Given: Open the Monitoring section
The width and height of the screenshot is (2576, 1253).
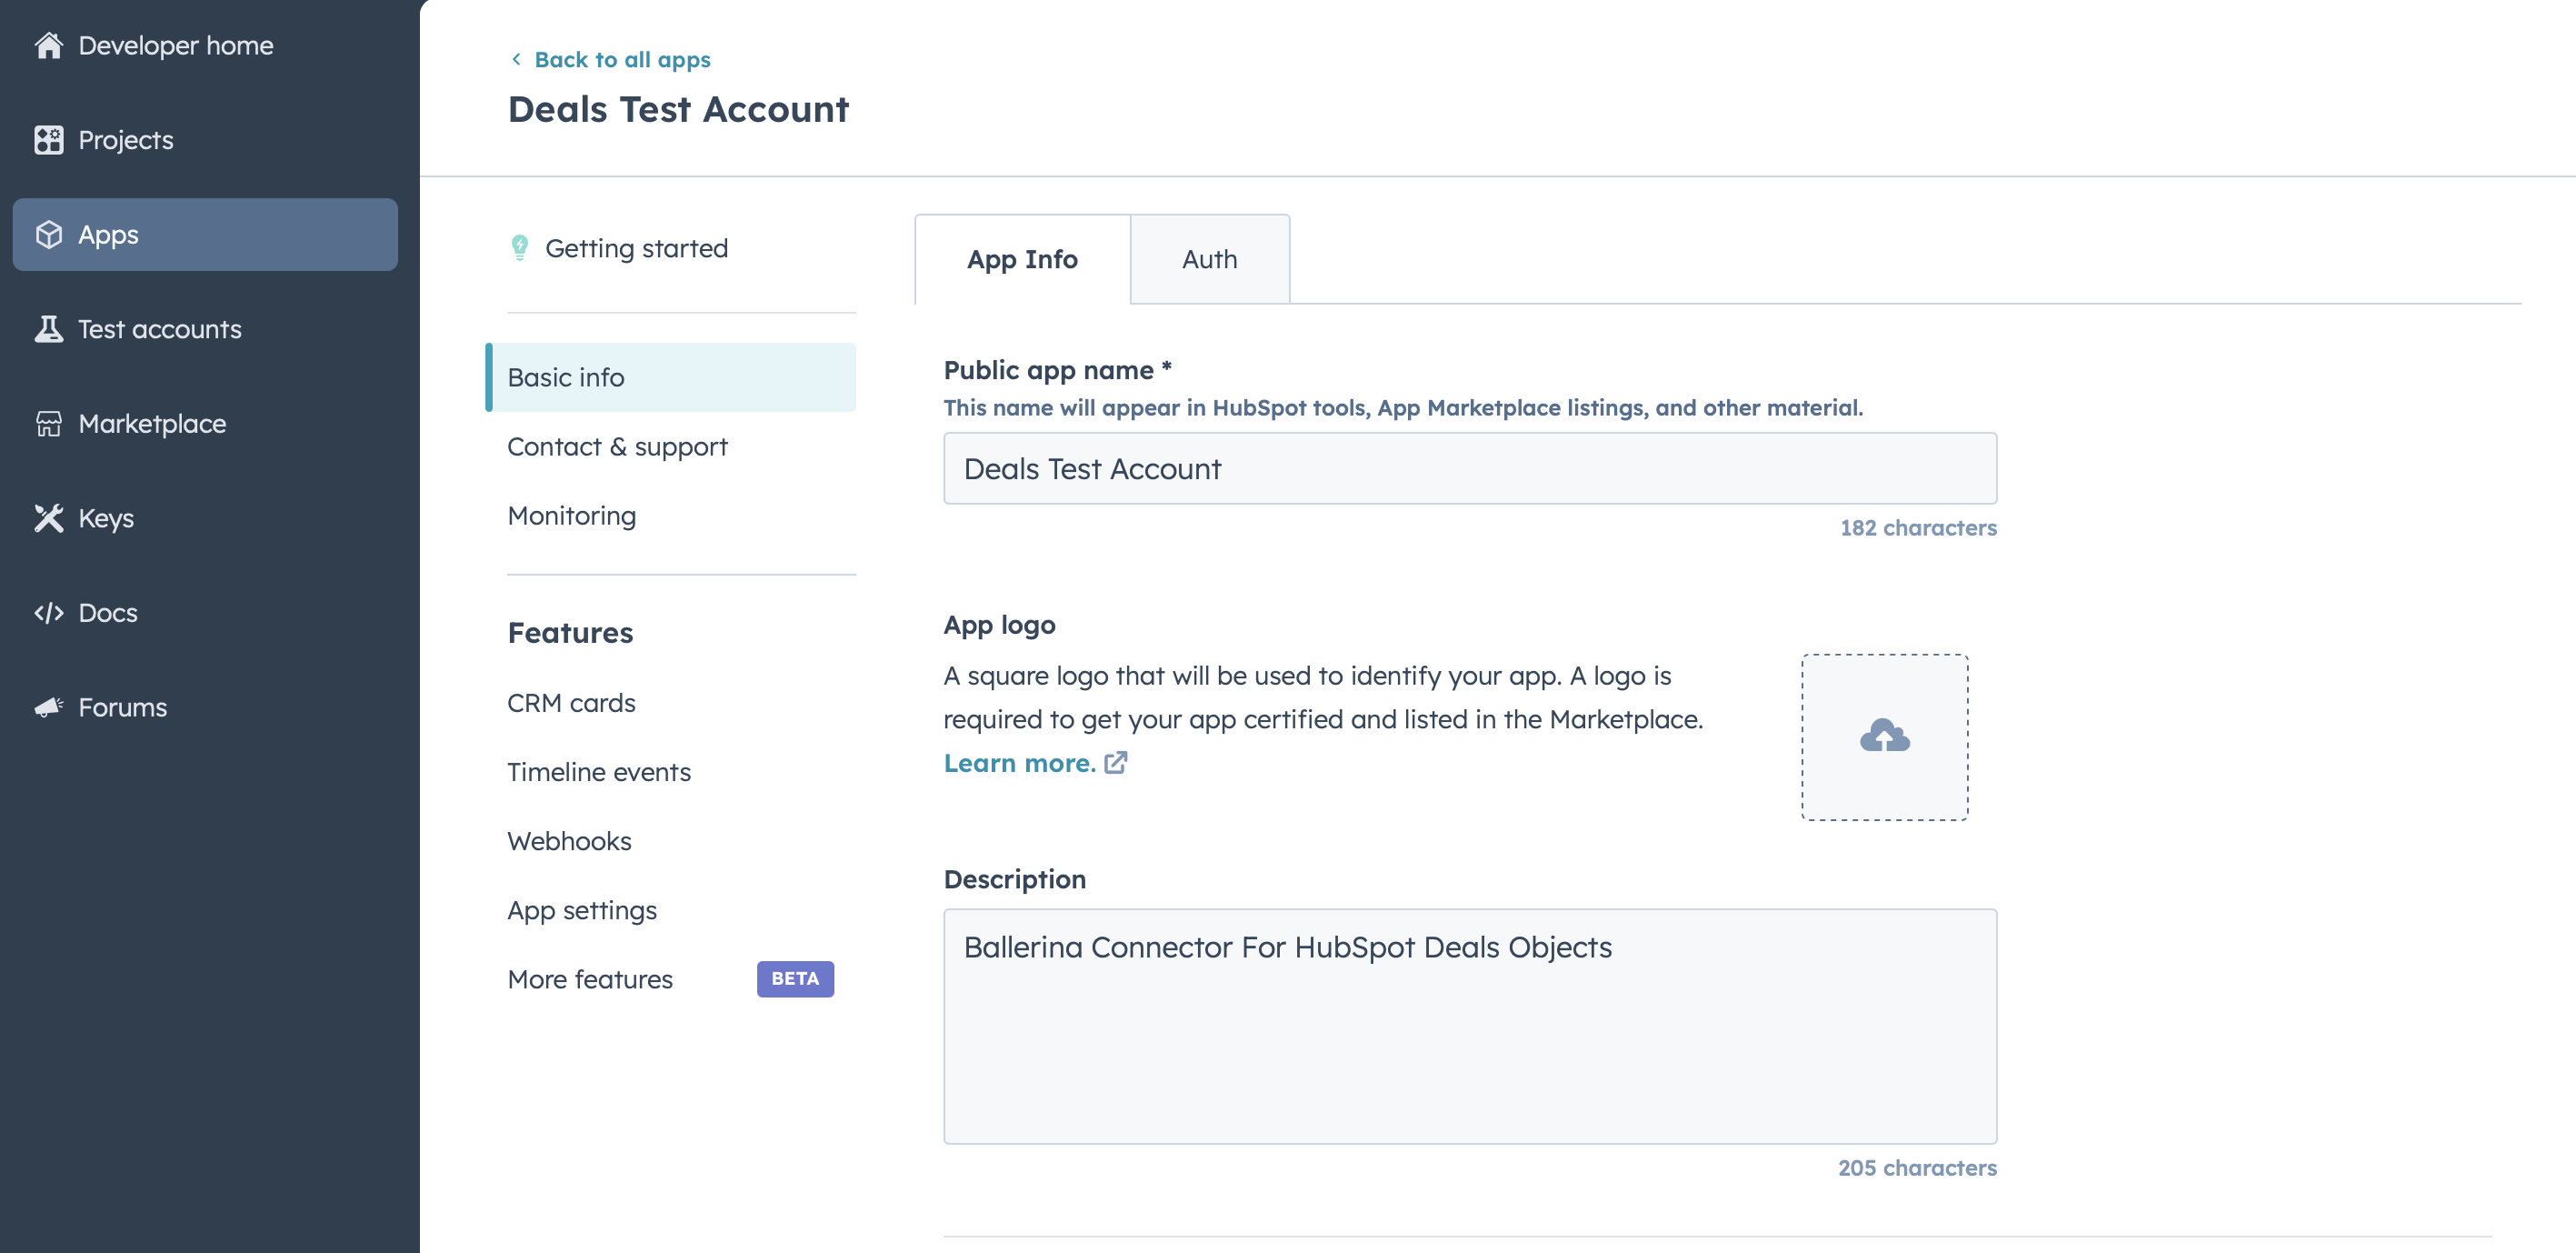Looking at the screenshot, I should pos(571,516).
